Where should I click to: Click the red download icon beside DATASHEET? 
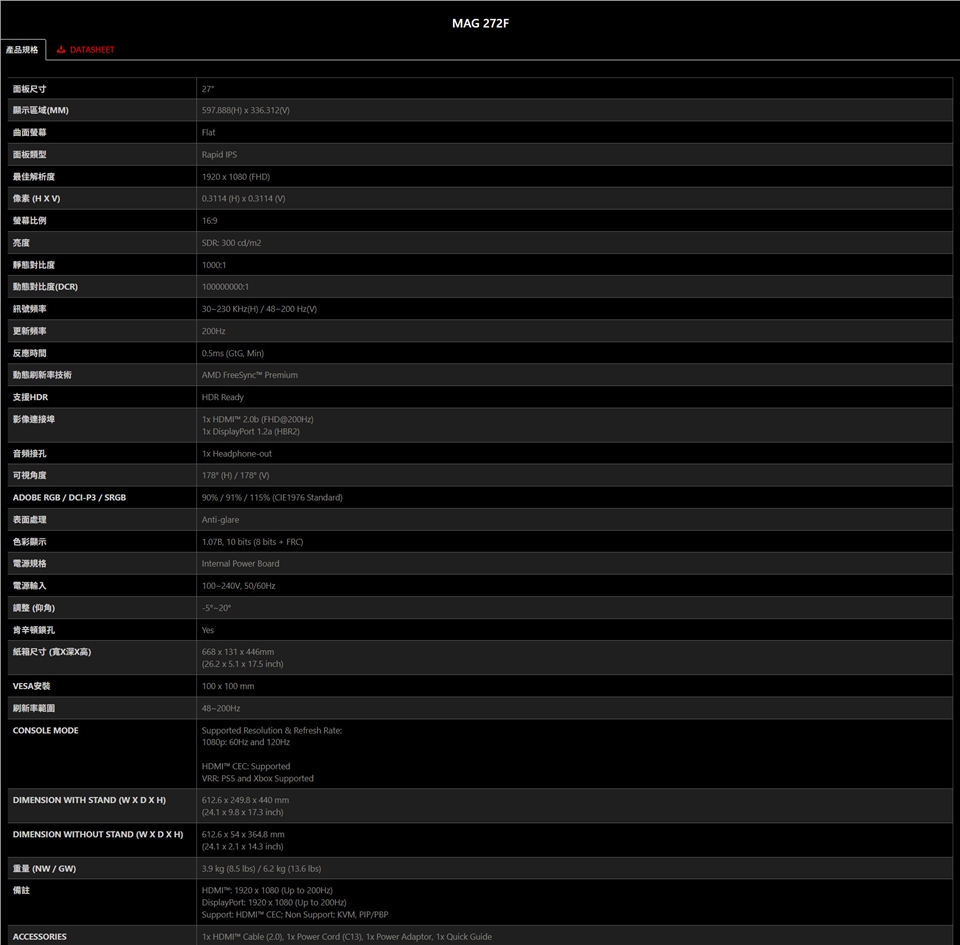click(61, 49)
